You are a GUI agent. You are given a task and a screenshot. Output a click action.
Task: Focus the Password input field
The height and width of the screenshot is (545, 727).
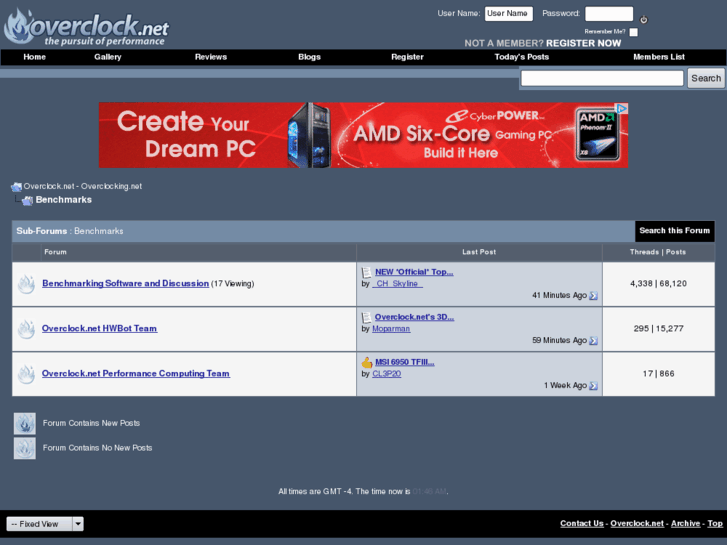pos(609,13)
